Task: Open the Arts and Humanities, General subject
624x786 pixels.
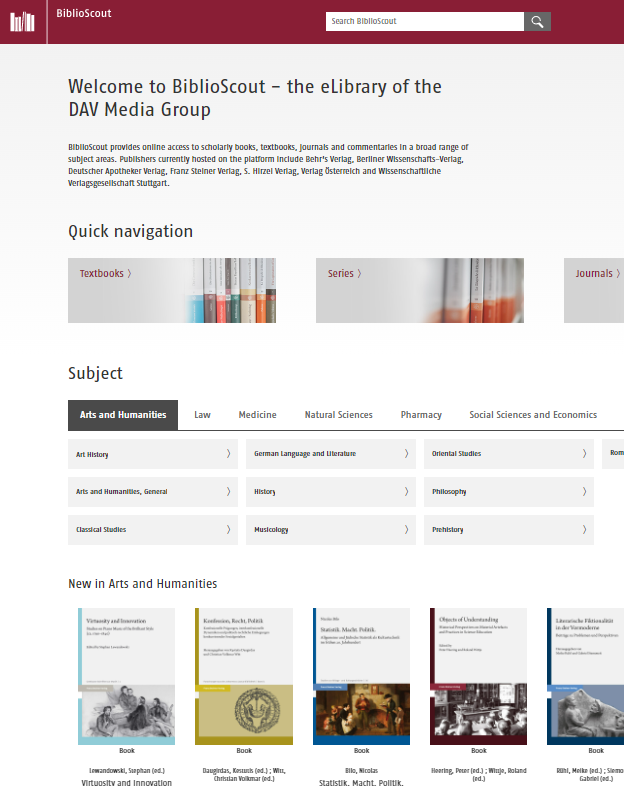Action: pyautogui.click(x=153, y=492)
